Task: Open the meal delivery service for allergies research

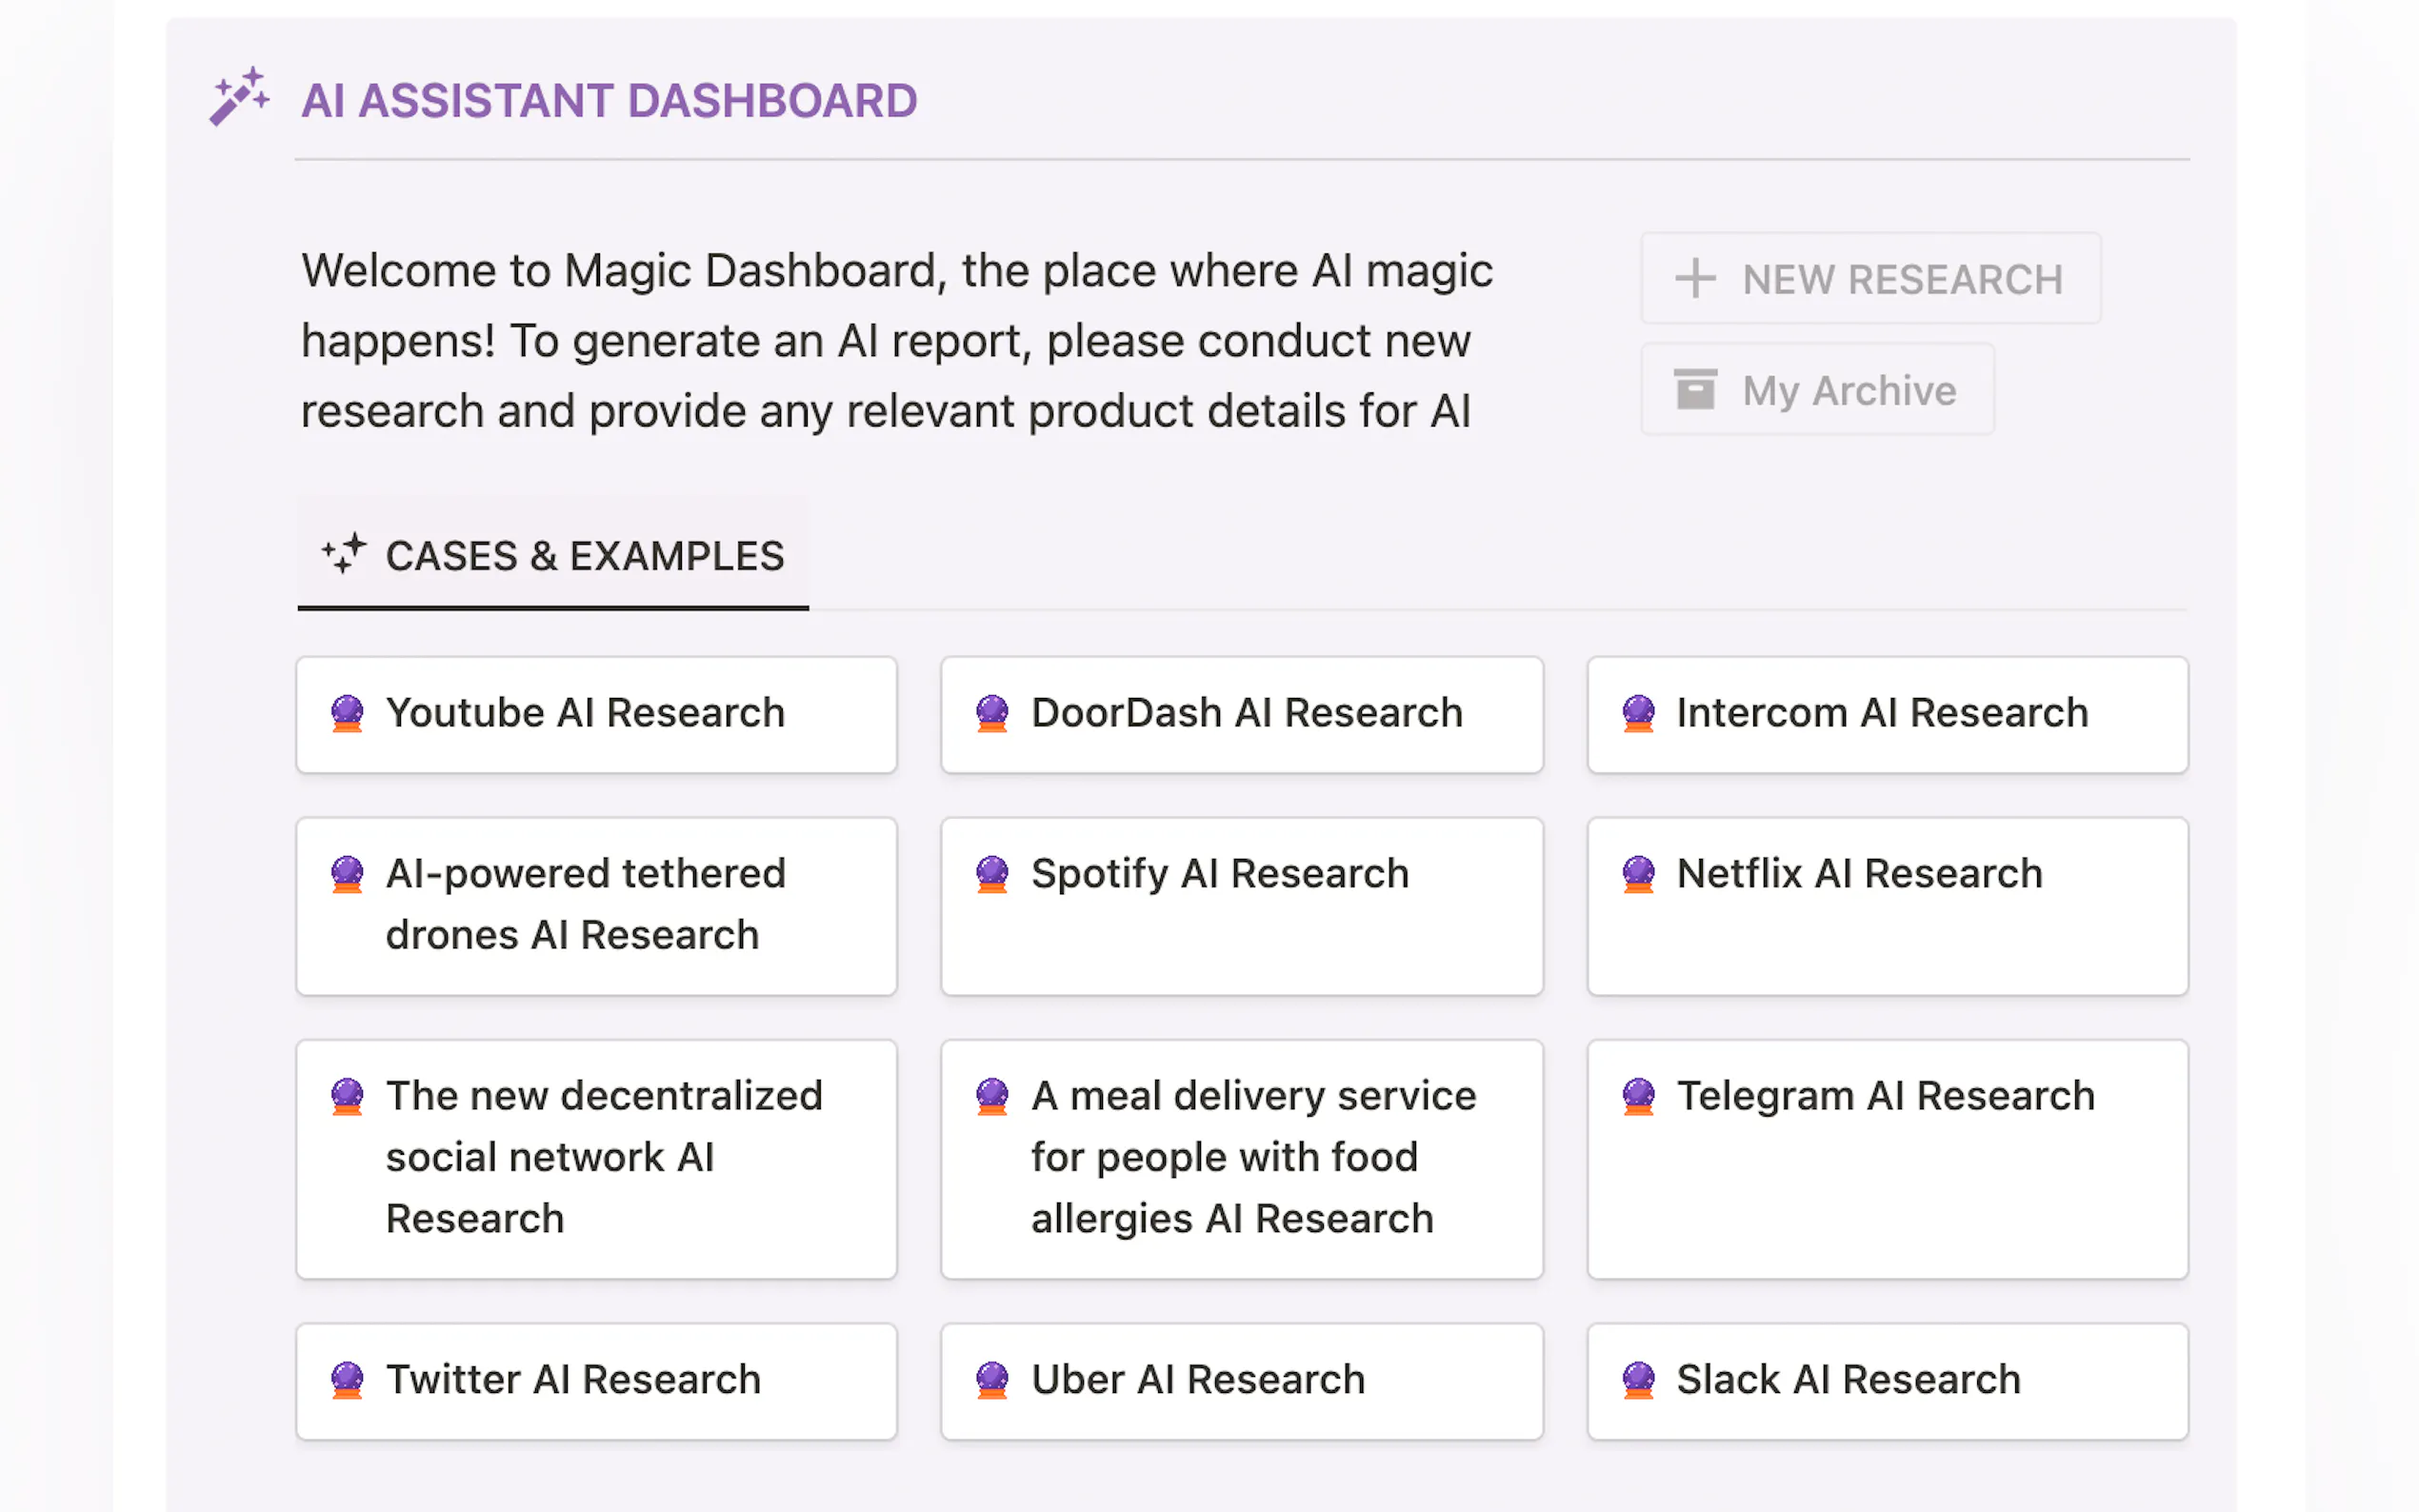Action: (1241, 1157)
